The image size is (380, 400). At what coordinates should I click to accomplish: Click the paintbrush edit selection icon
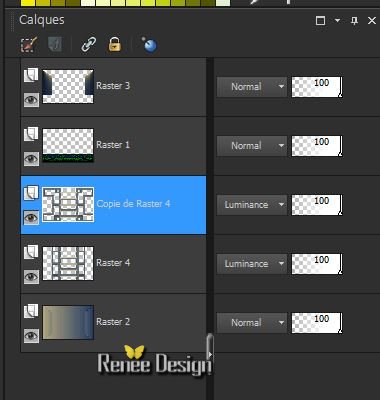tap(29, 44)
